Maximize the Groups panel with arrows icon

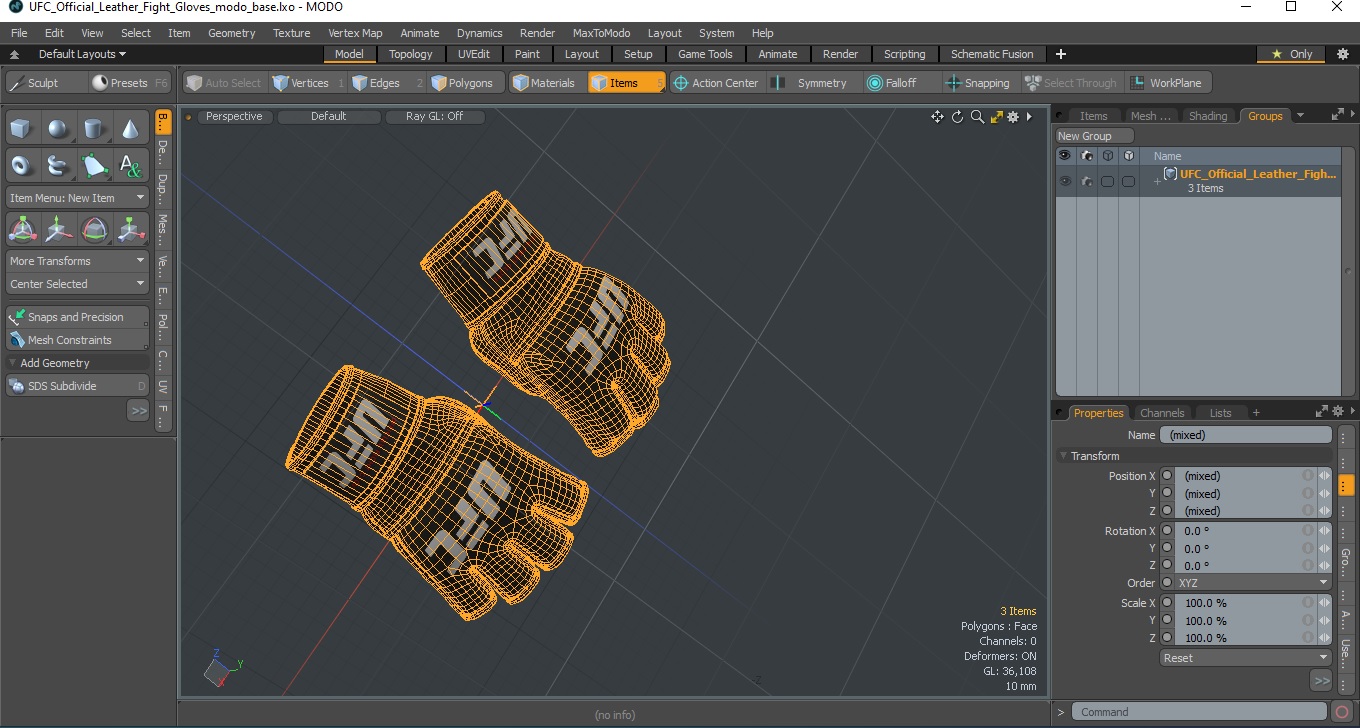[1338, 116]
